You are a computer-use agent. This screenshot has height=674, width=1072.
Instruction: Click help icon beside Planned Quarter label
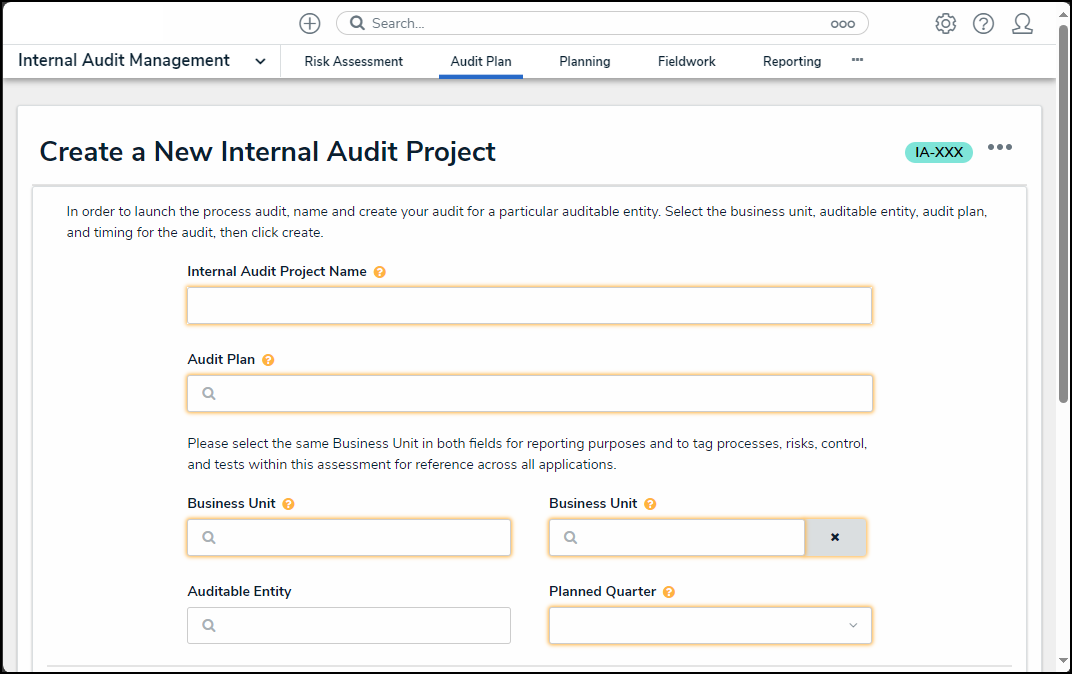[669, 592]
